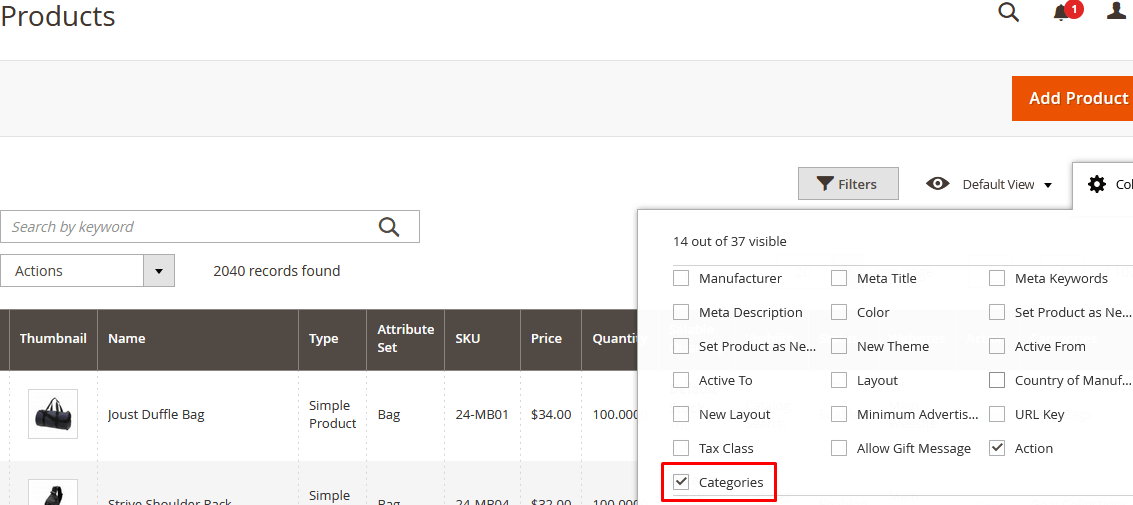
Task: Sort by the SKU column header
Action: [x=483, y=340]
